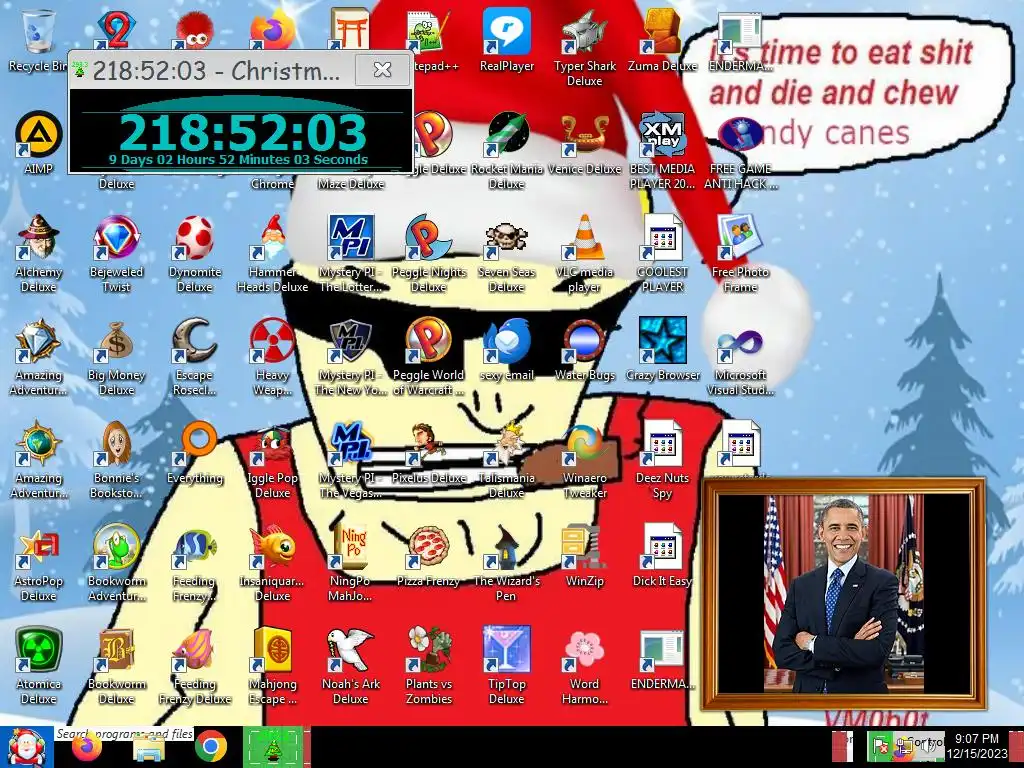Open the Recycle Bin desktop icon
The height and width of the screenshot is (768, 1024).
point(39,40)
